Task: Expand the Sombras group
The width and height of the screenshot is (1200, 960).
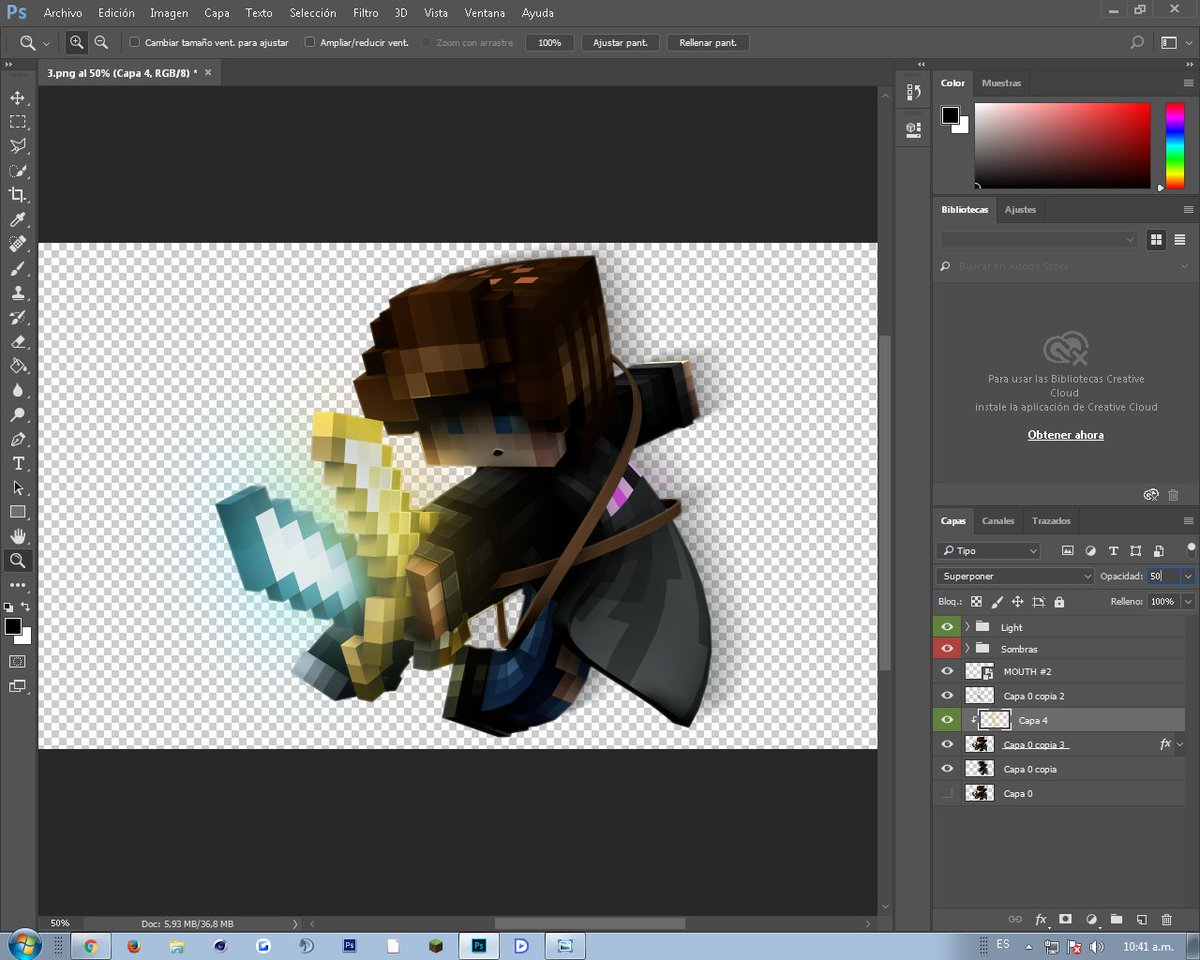Action: click(x=967, y=649)
